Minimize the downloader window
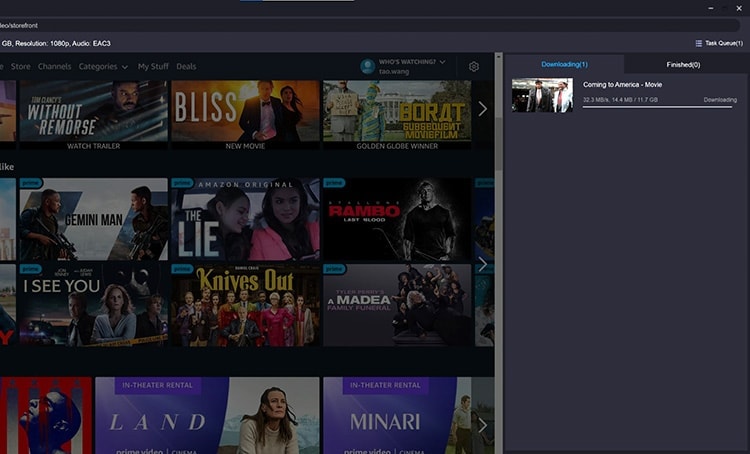 [x=711, y=8]
